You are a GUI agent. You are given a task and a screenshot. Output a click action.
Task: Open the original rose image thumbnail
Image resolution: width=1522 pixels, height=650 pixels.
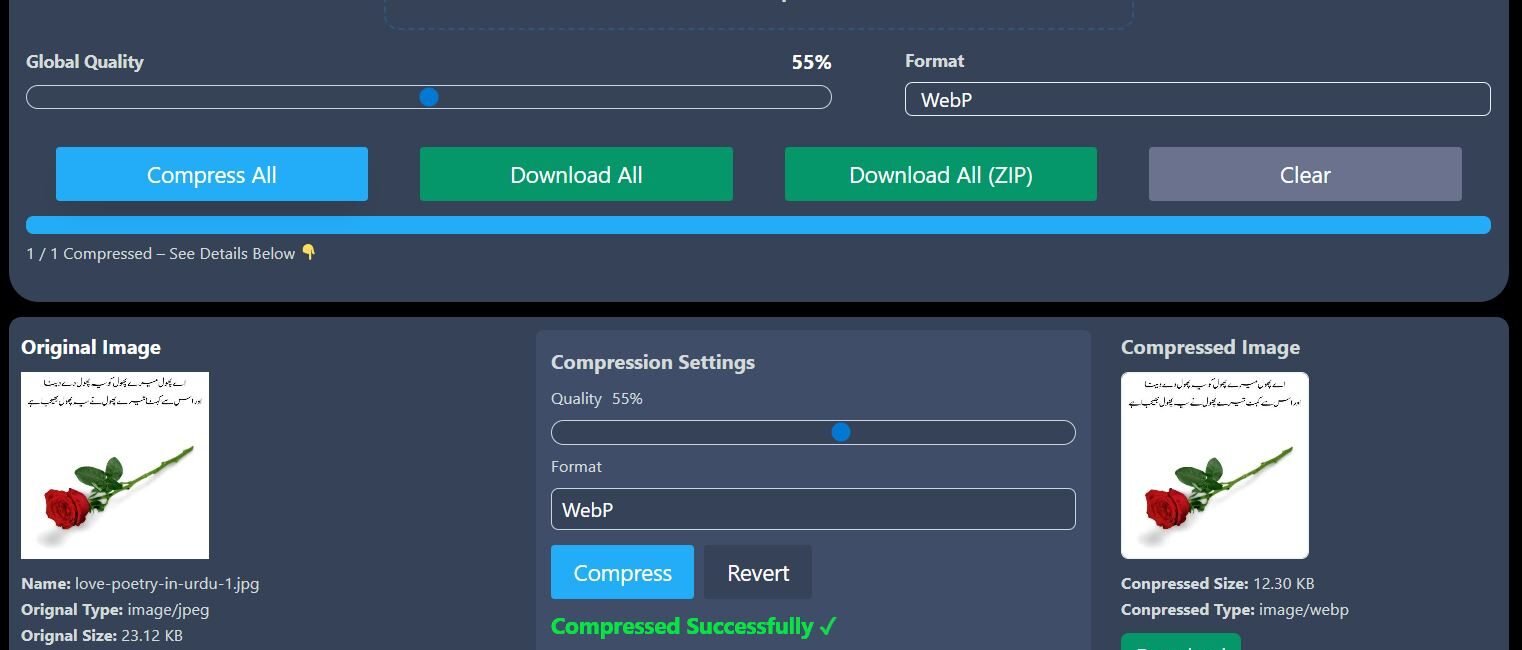[115, 465]
